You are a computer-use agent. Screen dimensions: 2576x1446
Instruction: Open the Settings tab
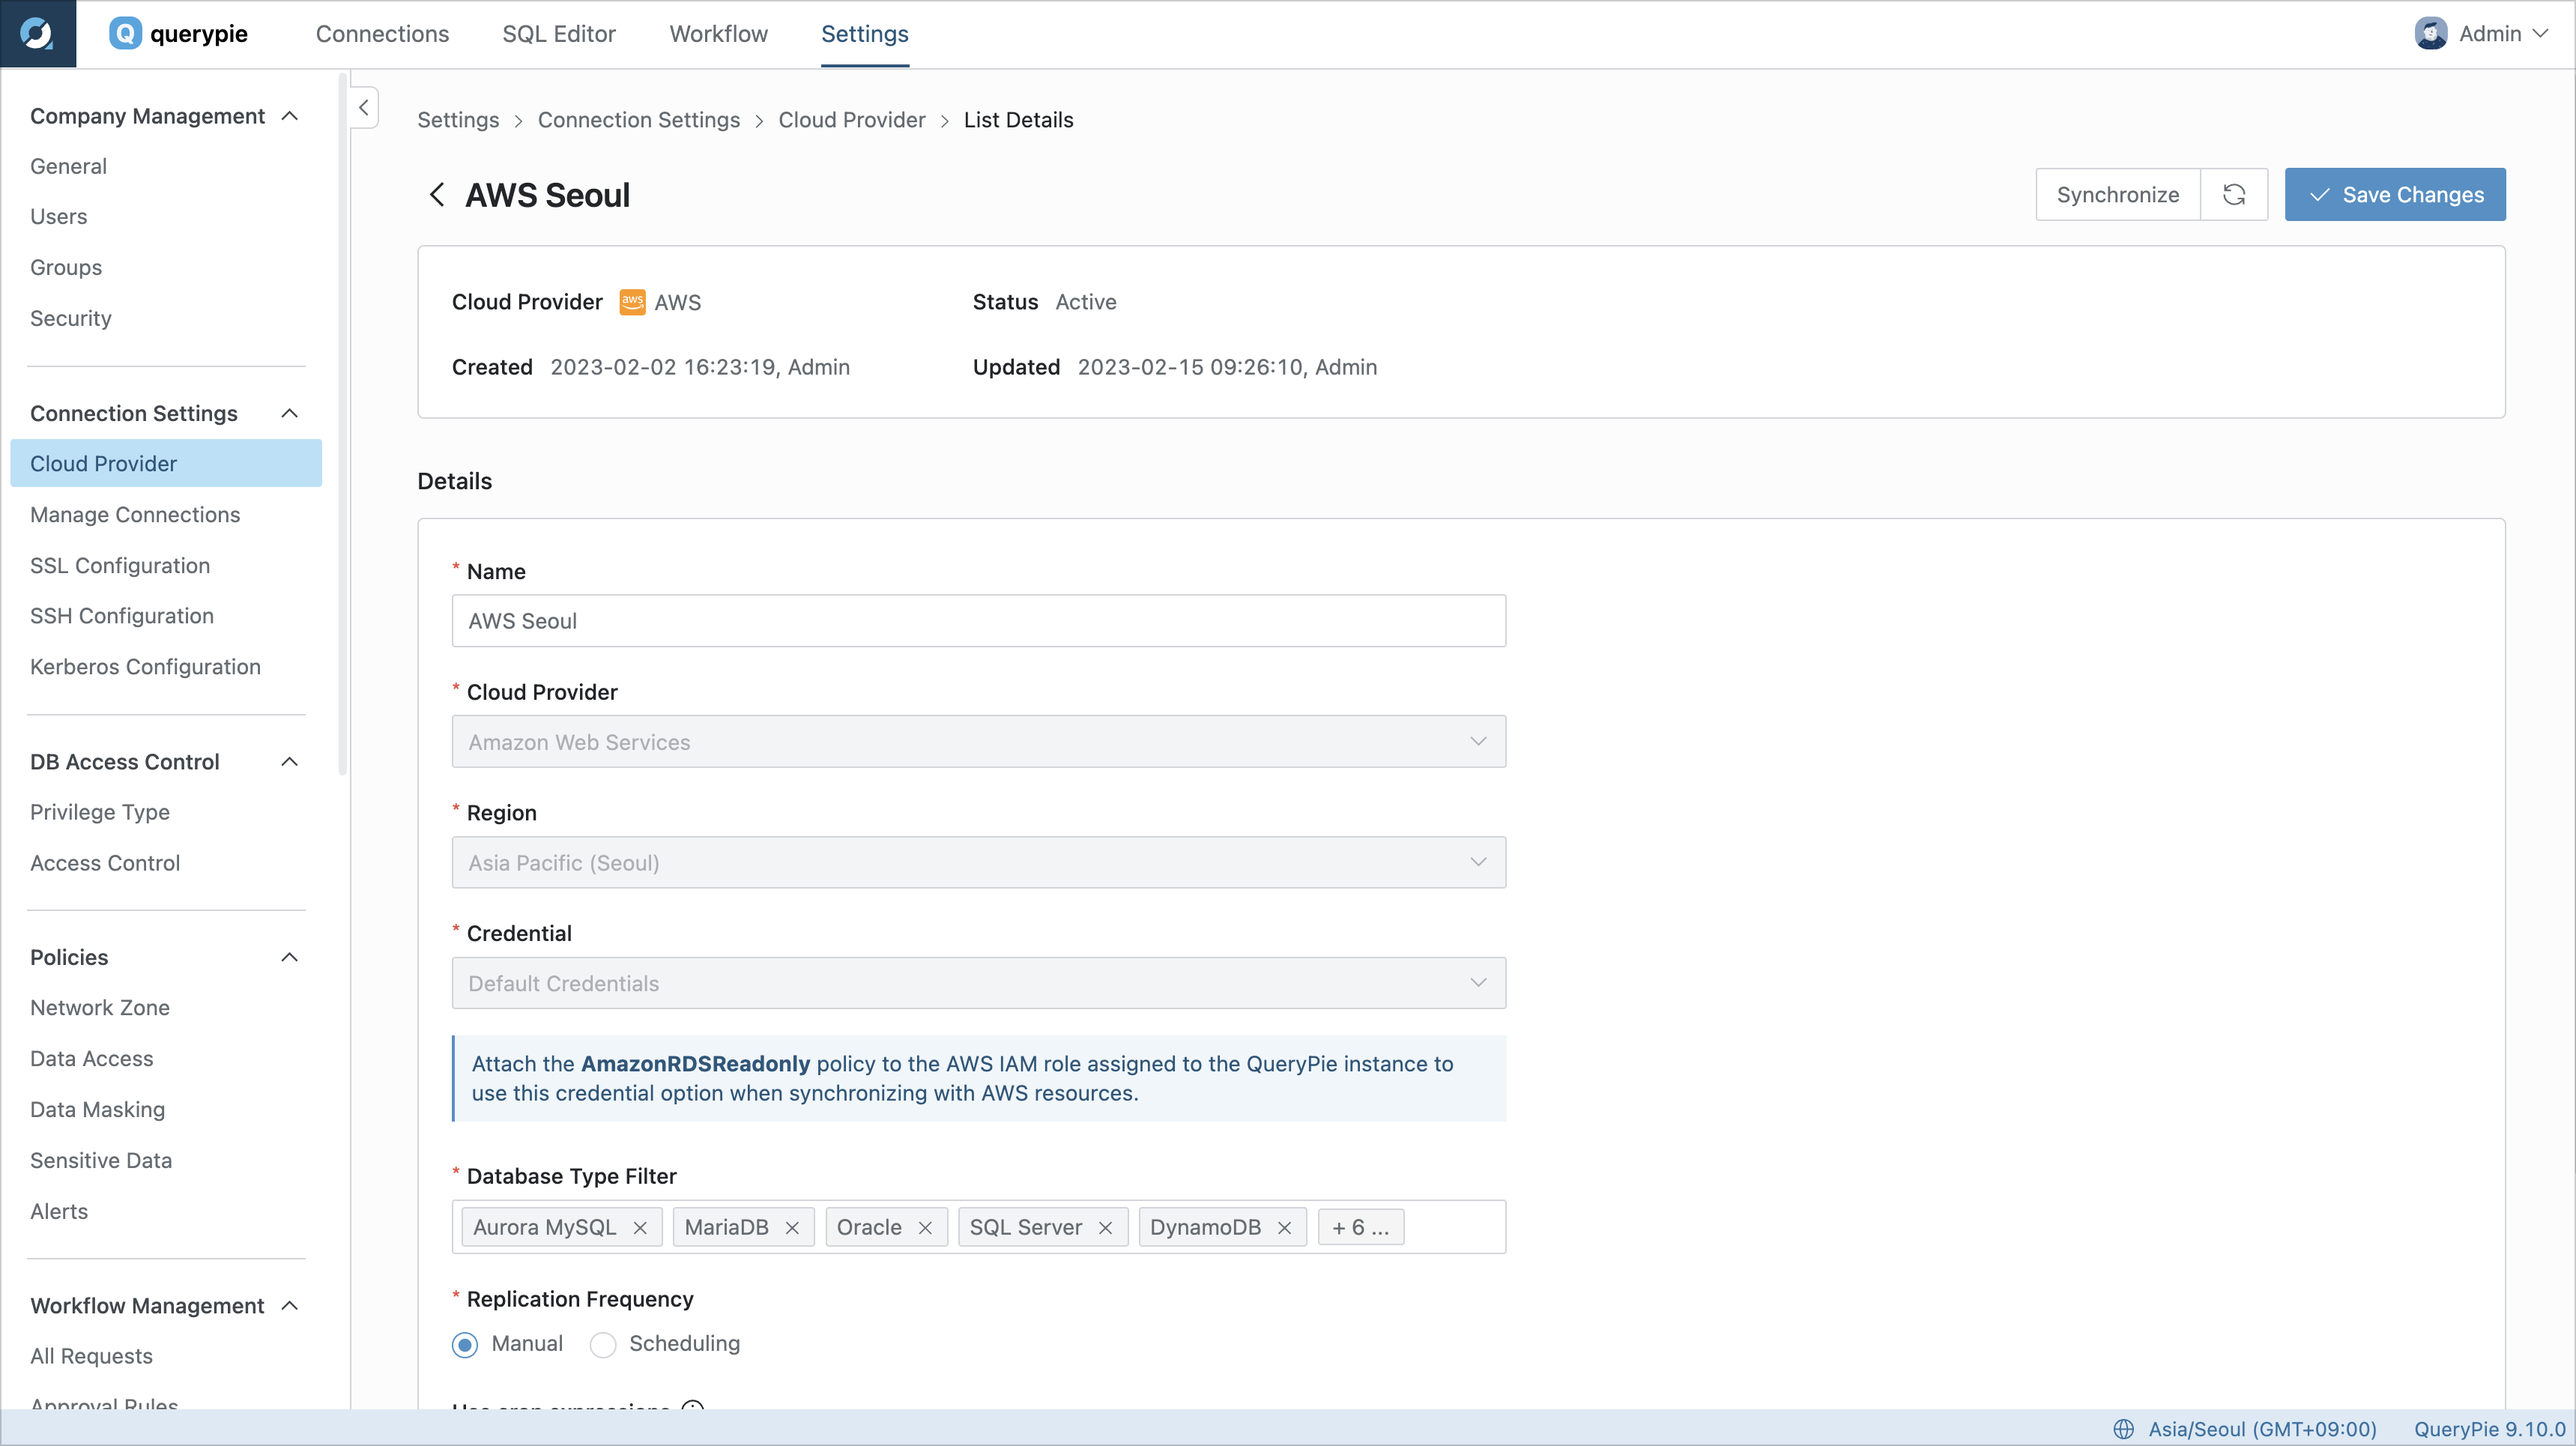pos(864,33)
